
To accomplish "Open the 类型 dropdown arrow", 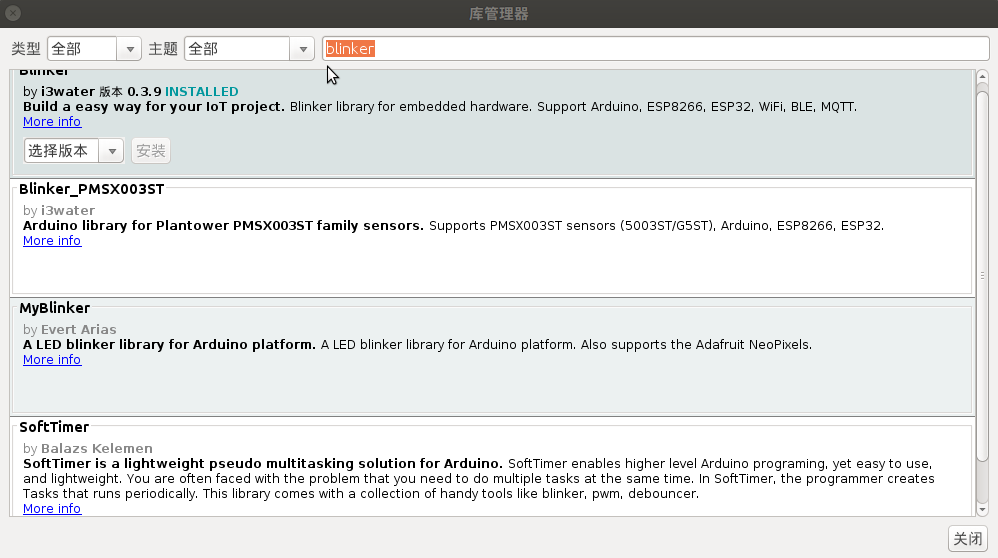I will point(130,49).
